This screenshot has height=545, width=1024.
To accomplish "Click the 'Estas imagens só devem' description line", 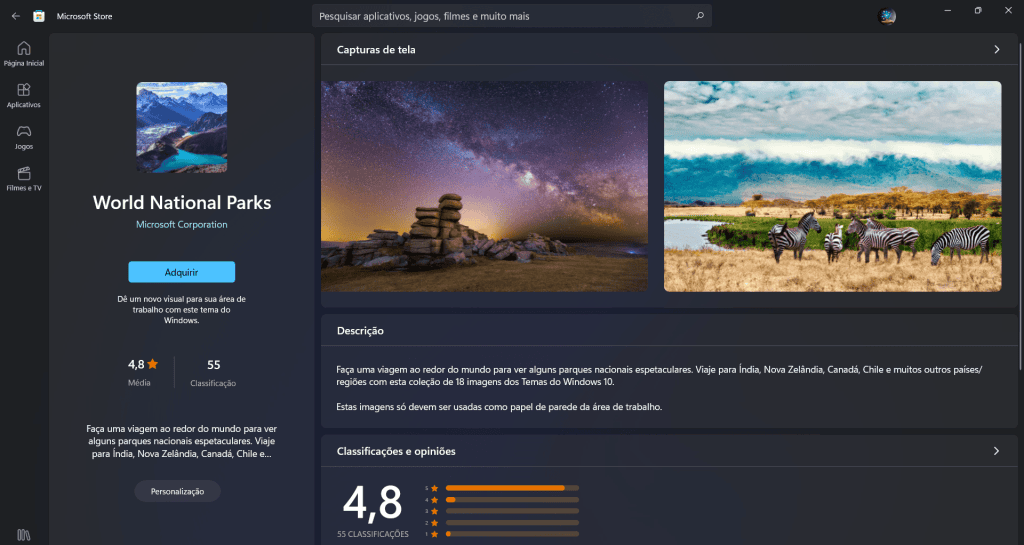I will coord(499,407).
